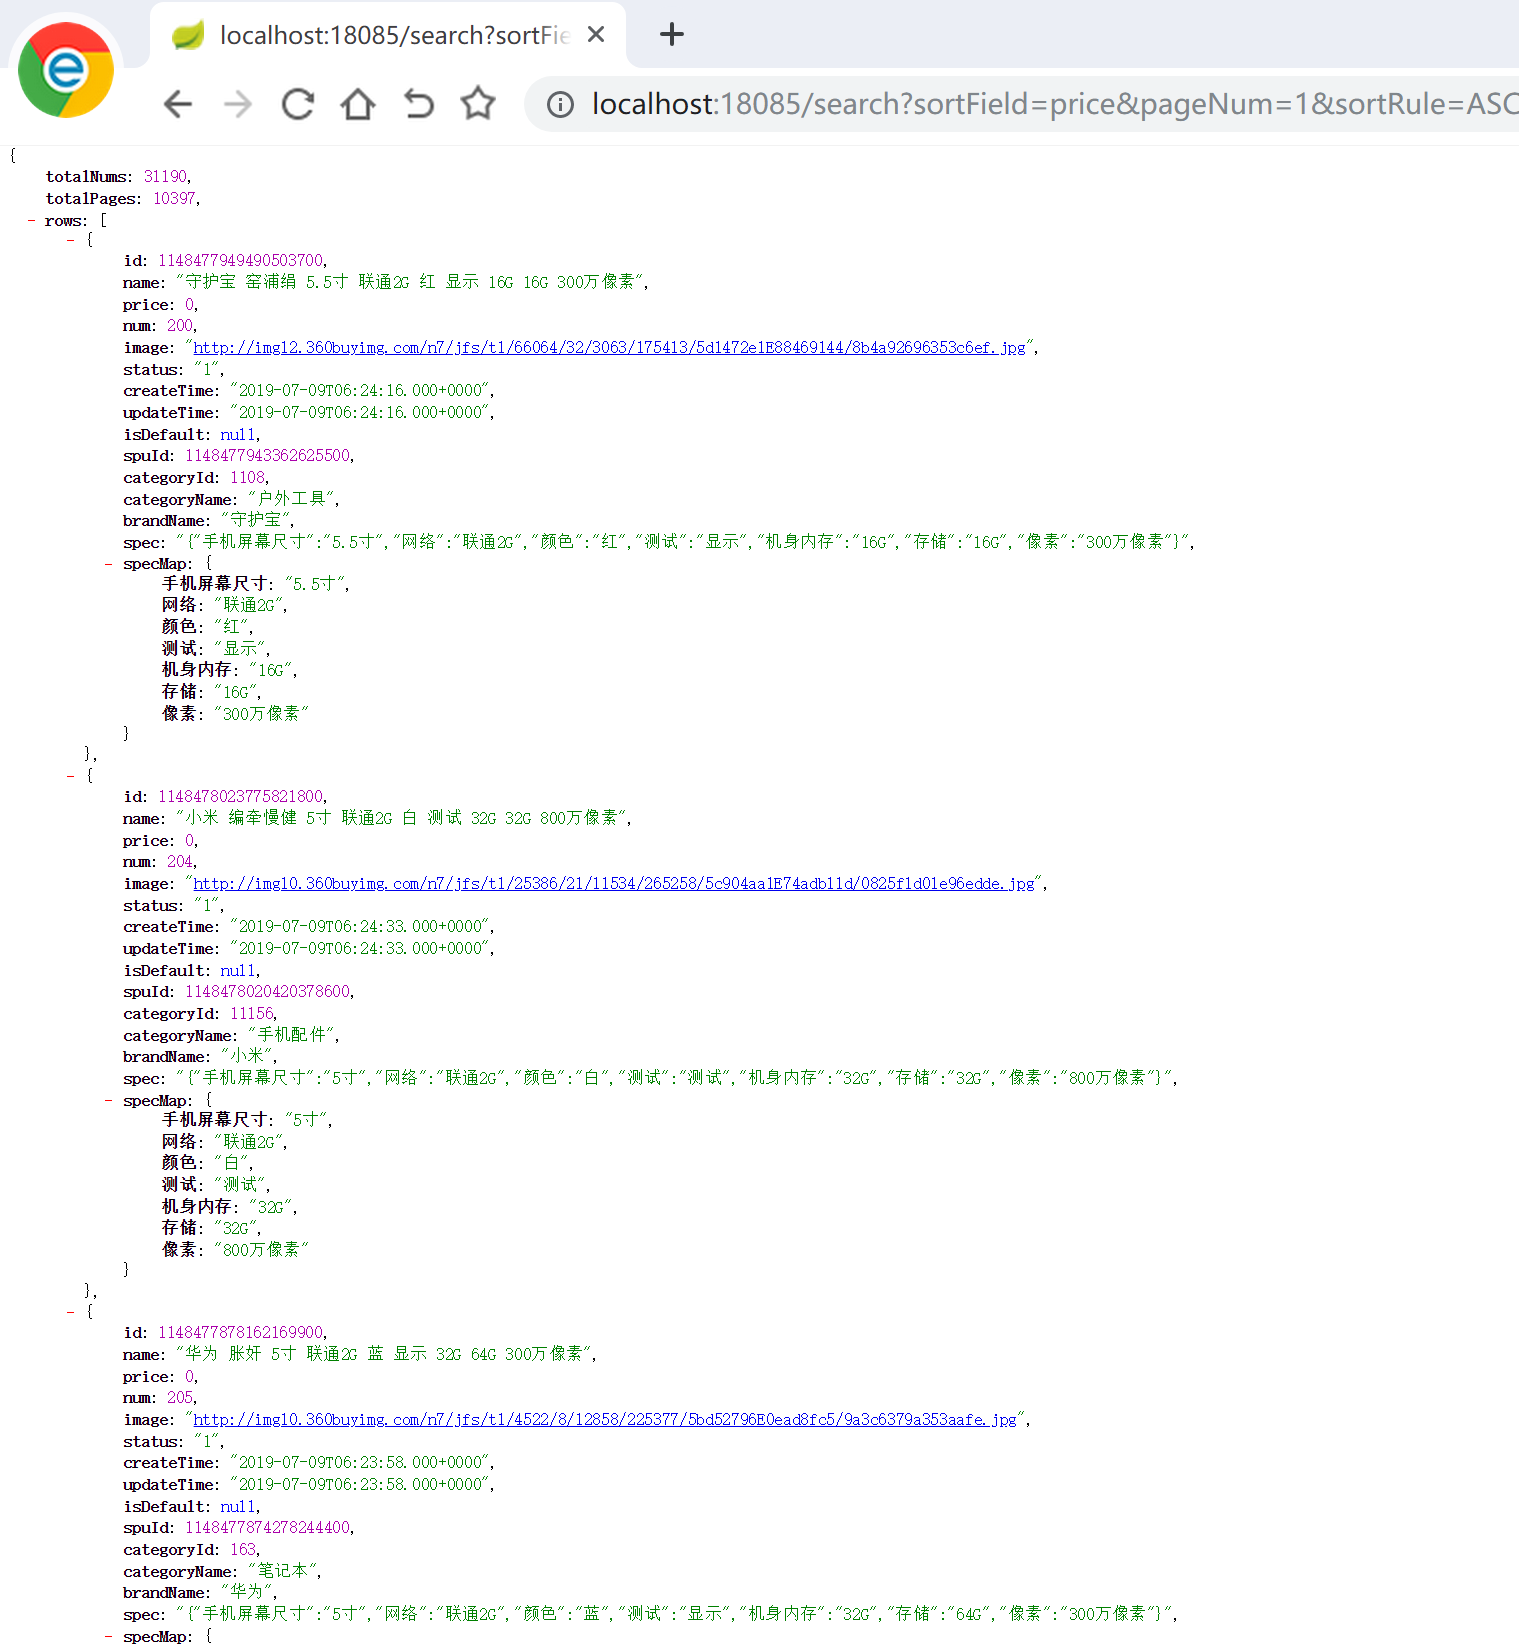
Task: Click spuId value 1148477874278244400
Action: tap(268, 1528)
